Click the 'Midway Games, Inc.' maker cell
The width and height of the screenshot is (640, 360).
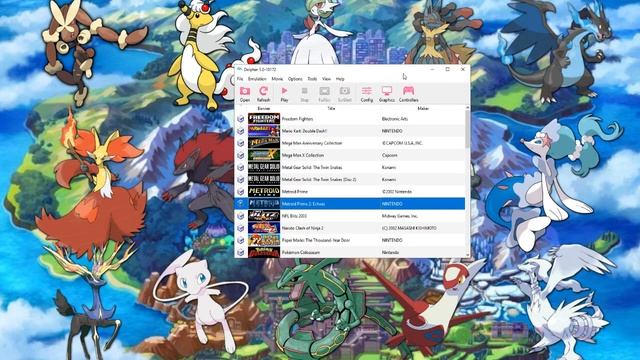[400, 216]
